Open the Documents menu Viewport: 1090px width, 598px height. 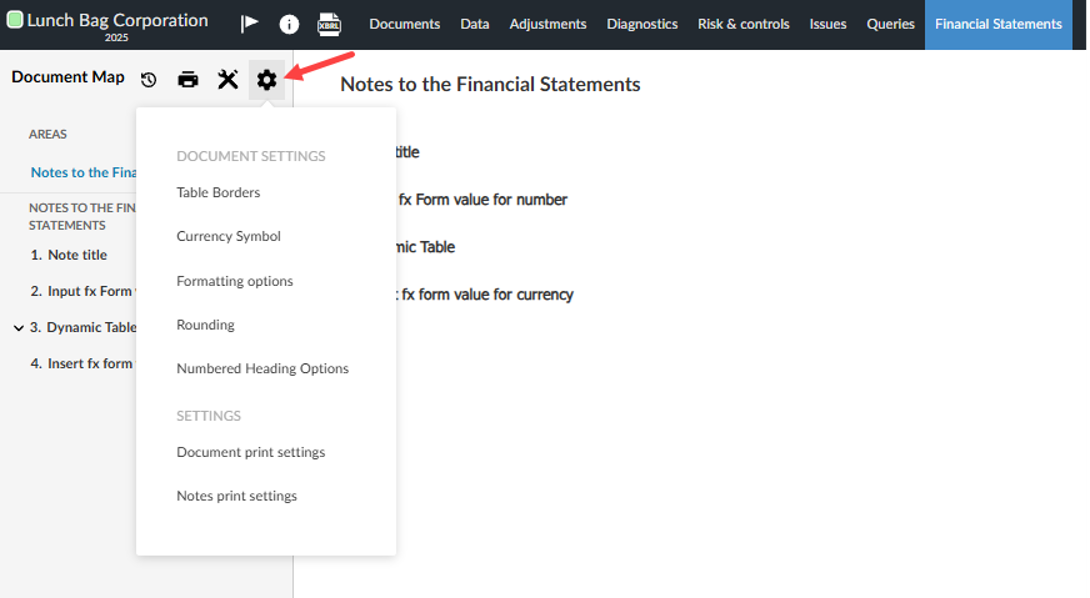point(404,23)
